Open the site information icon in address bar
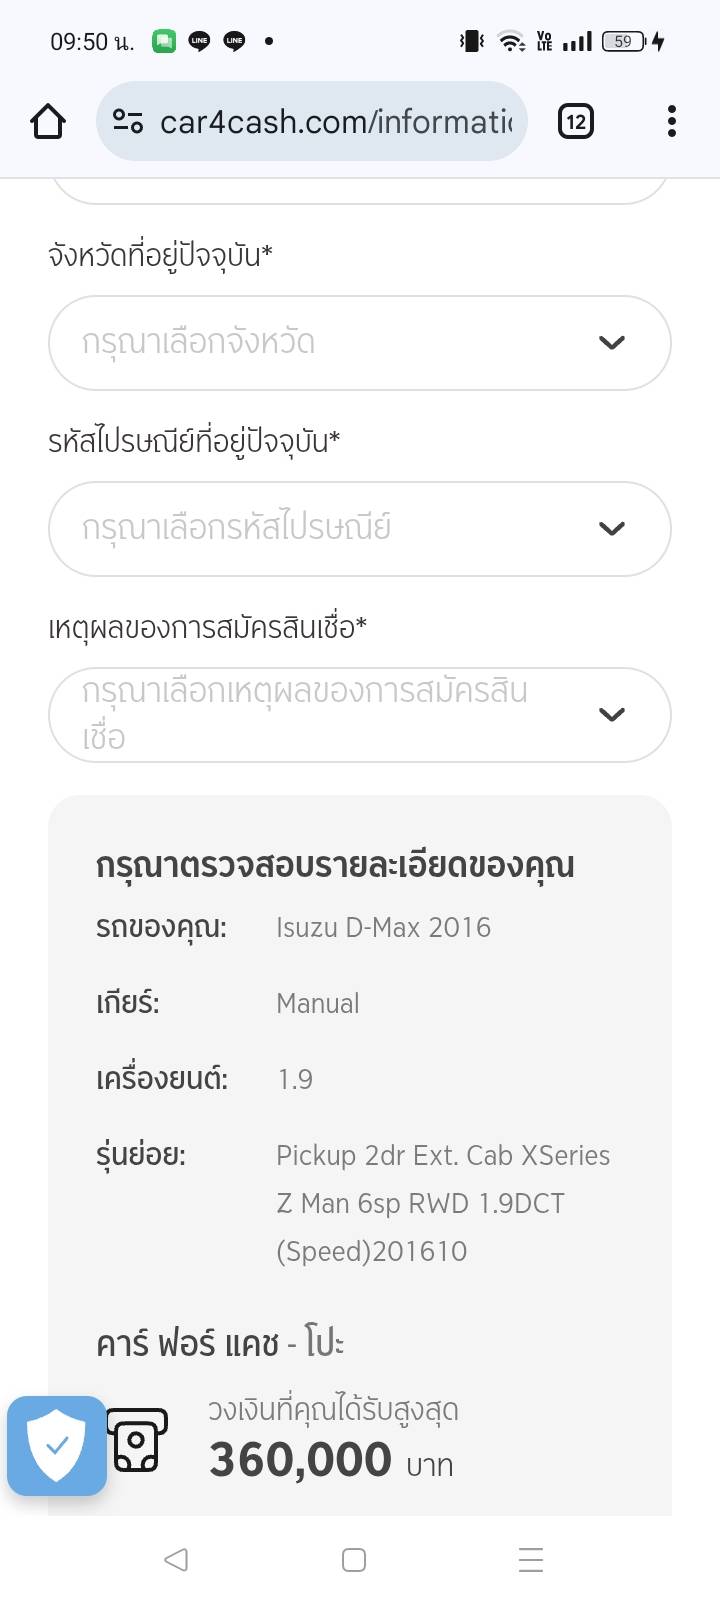This screenshot has height=1604, width=720. (x=128, y=122)
